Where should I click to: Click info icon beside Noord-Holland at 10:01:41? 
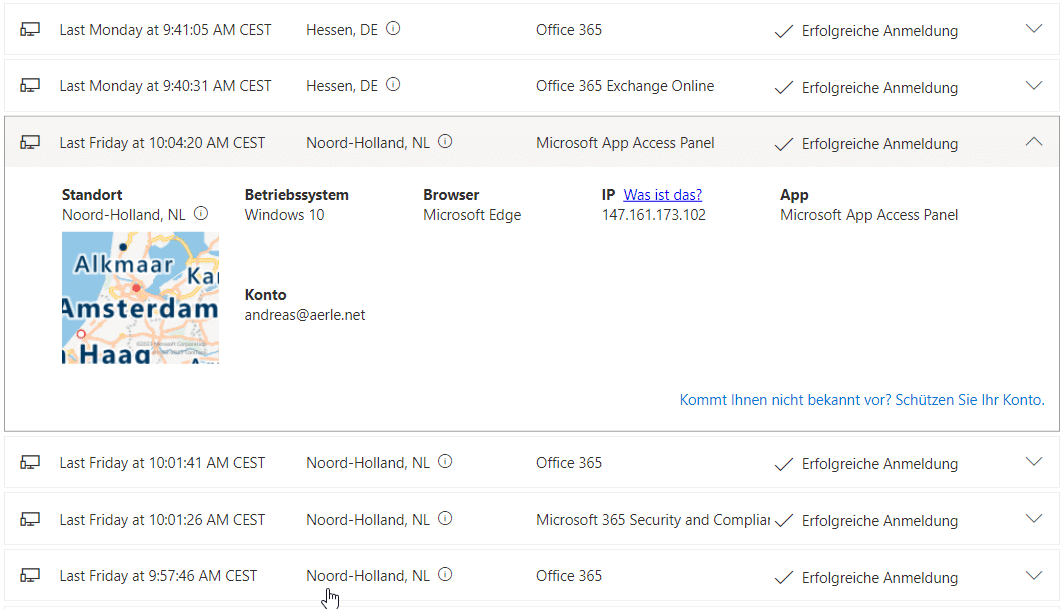[x=445, y=462]
